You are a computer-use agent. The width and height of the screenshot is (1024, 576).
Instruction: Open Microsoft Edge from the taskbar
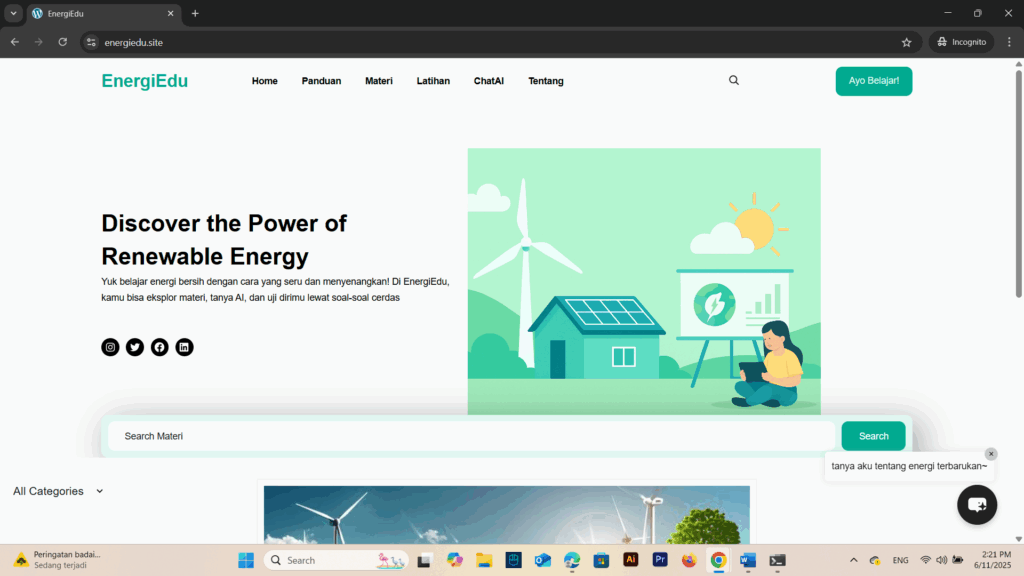(x=572, y=560)
